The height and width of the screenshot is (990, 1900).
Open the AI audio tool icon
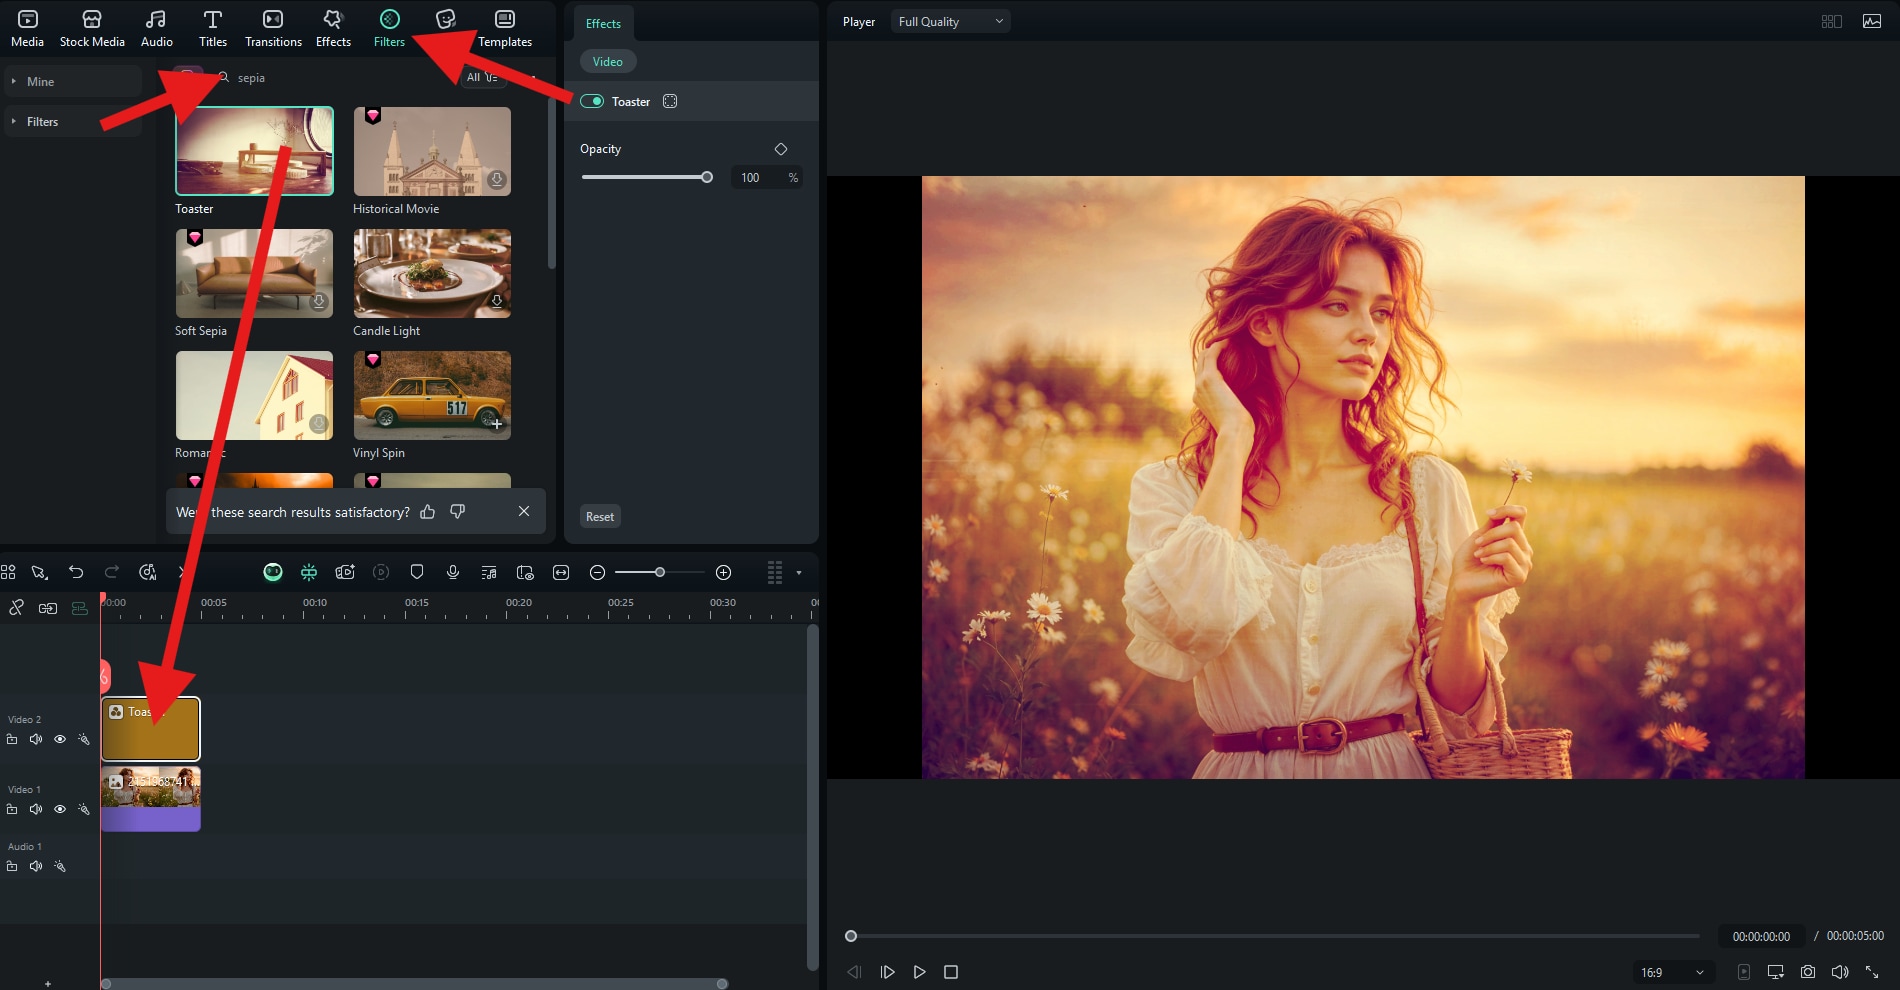click(x=148, y=572)
